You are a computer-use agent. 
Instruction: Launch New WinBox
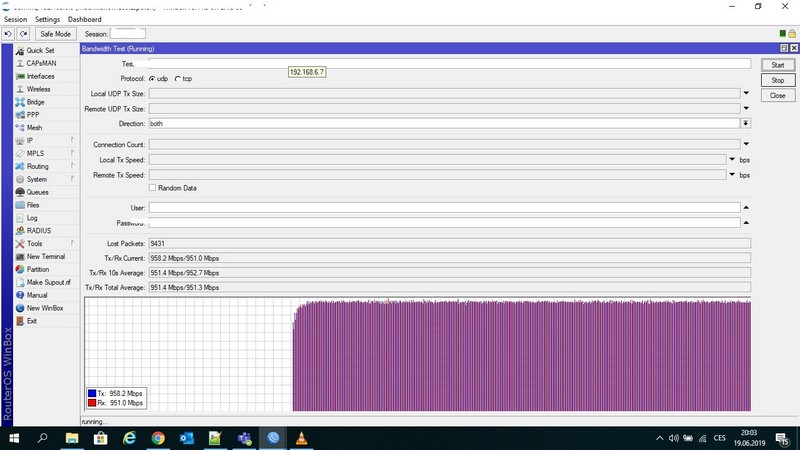pos(45,308)
